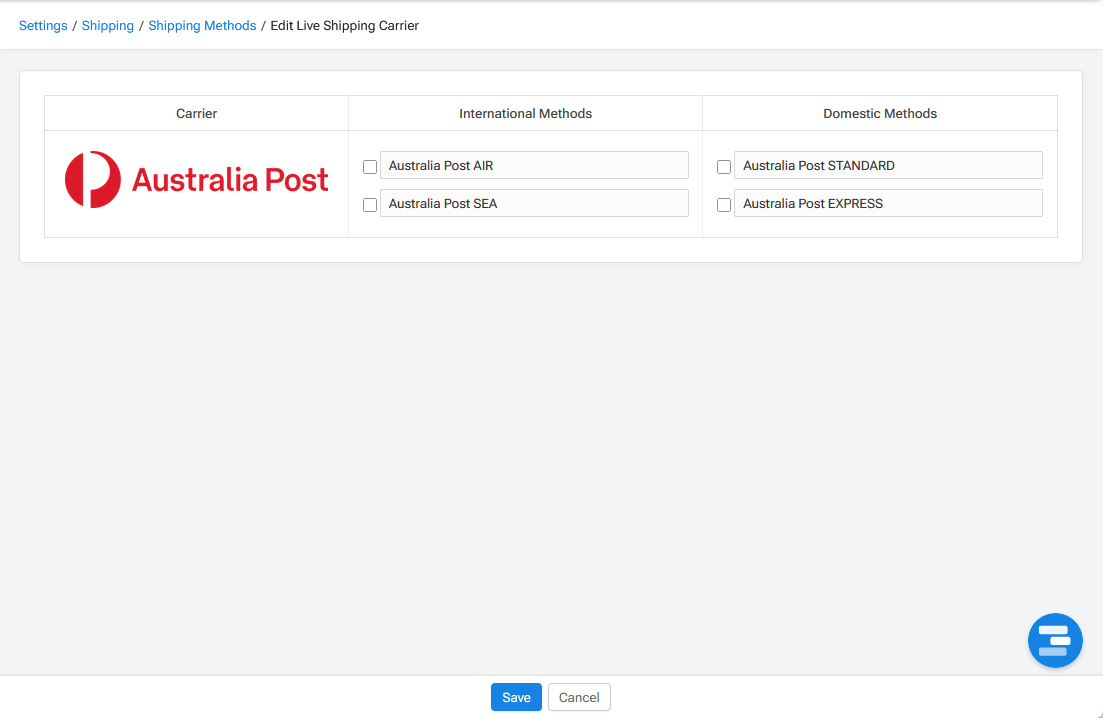This screenshot has height=718, width=1103.
Task: Click the Australia Post logo
Action: [x=196, y=179]
